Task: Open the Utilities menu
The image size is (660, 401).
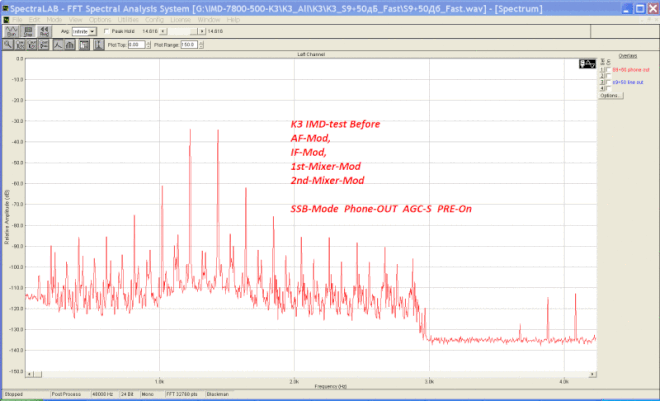Action: [128, 20]
